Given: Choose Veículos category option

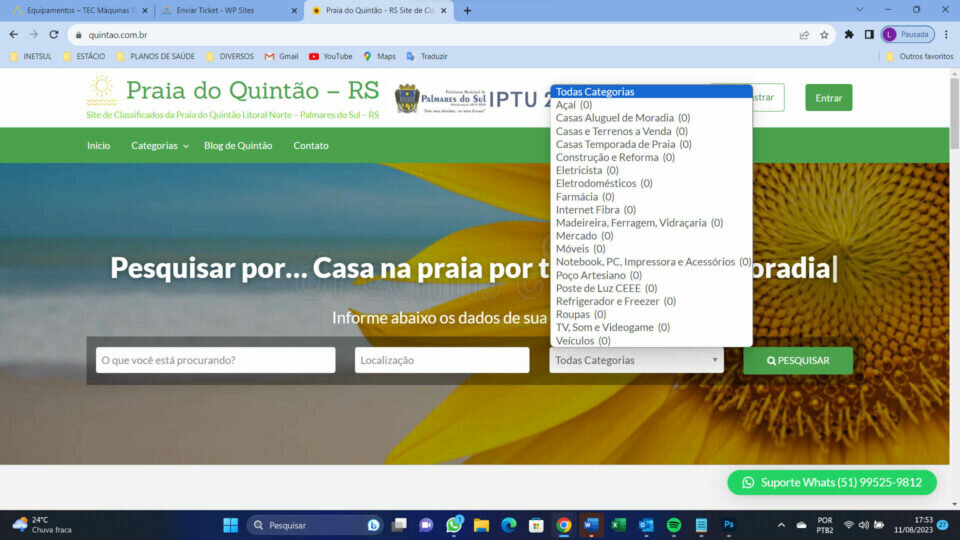Looking at the screenshot, I should click(x=651, y=340).
